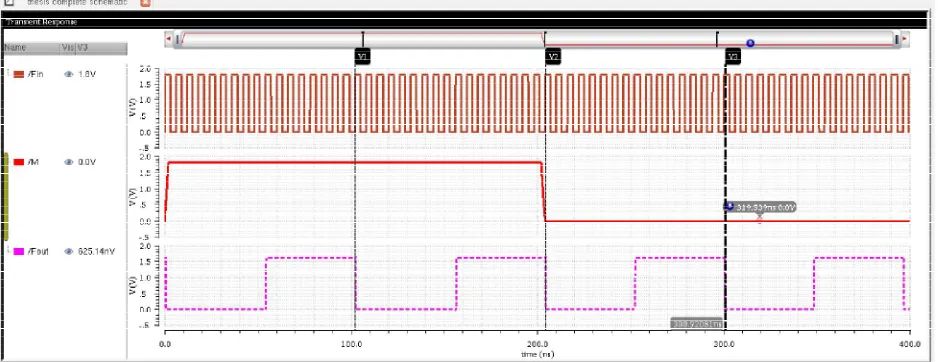
Task: Click the blue point marker dot in overview bar
Action: pyautogui.click(x=750, y=43)
